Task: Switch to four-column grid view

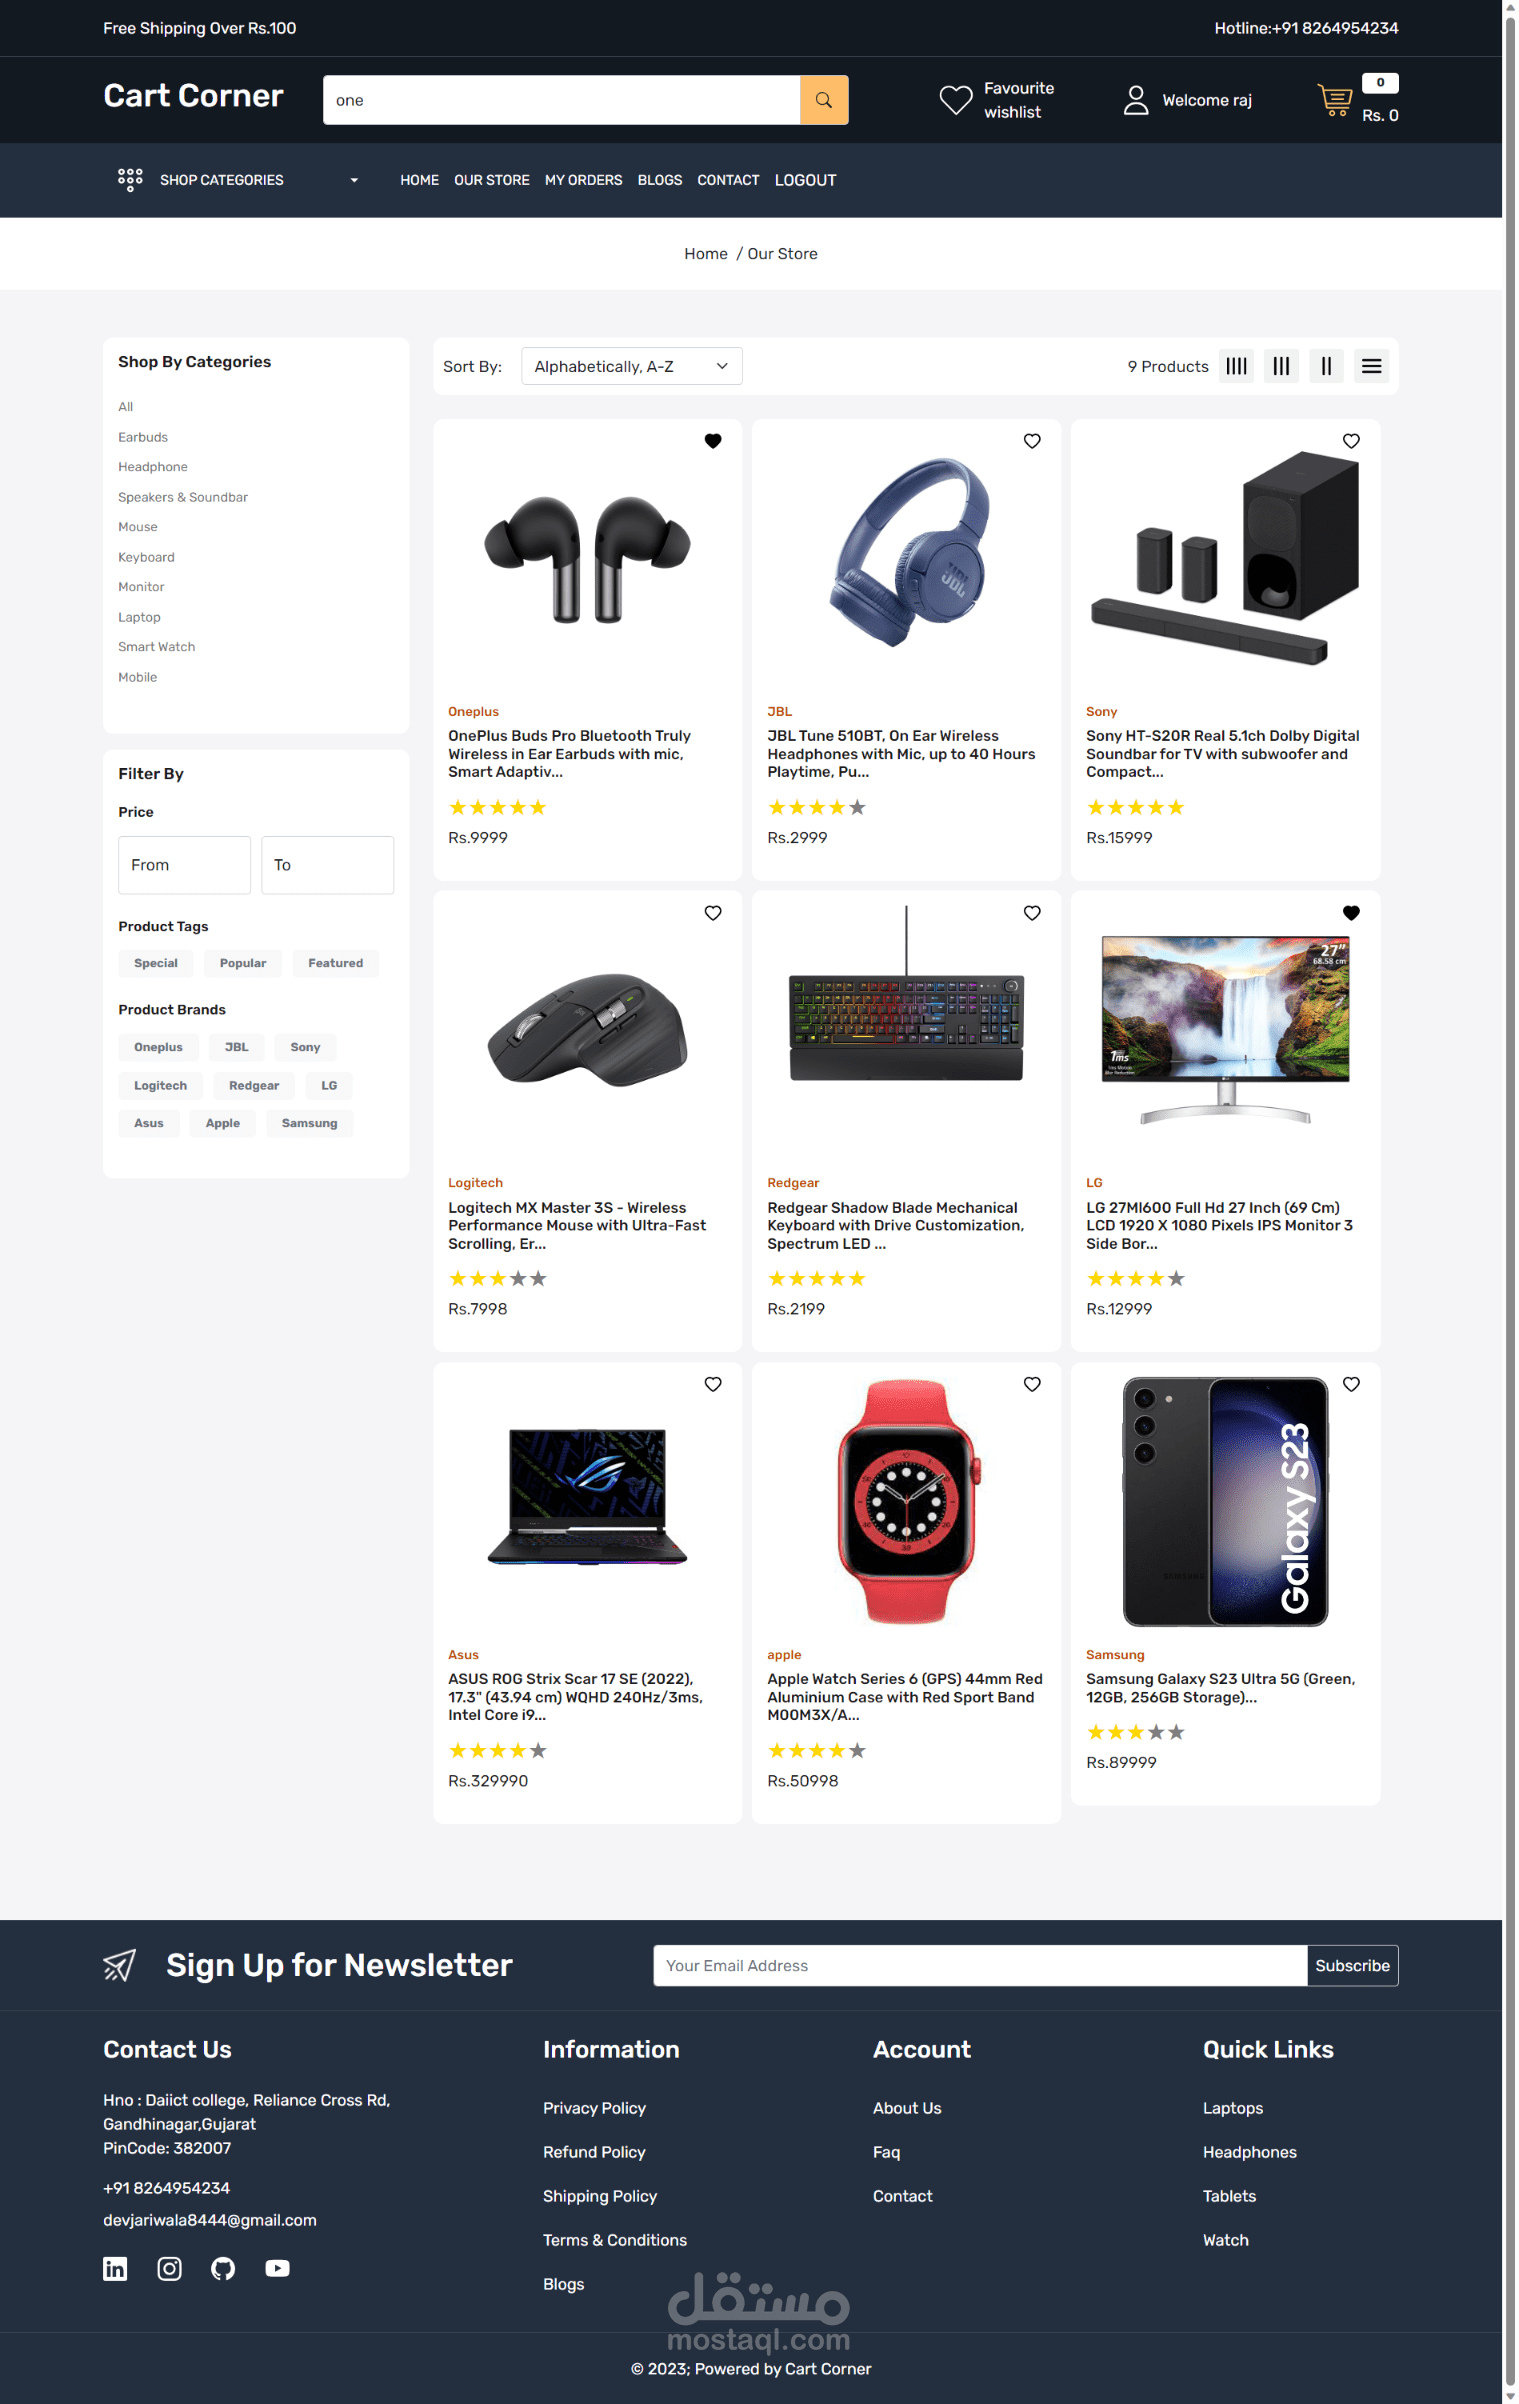Action: [x=1237, y=366]
